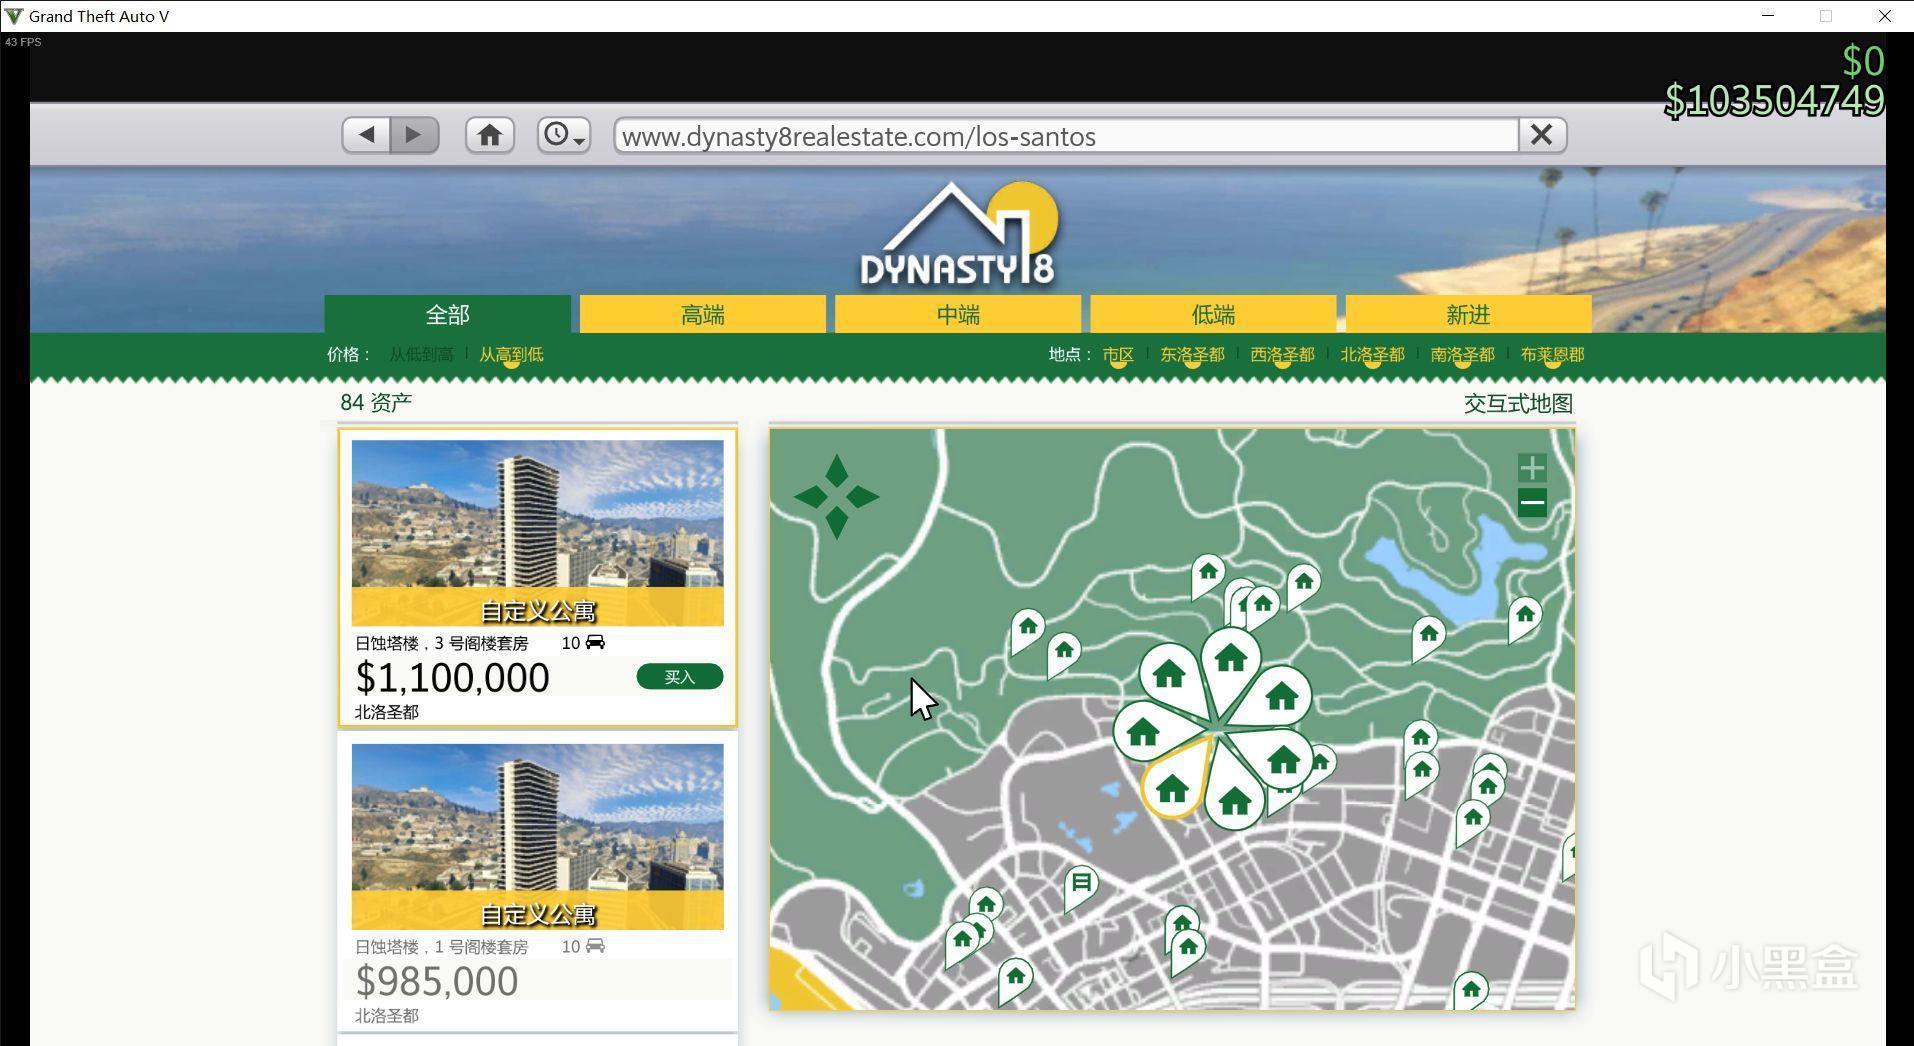The height and width of the screenshot is (1046, 1914).
Task: Click the Grand Theft Auto V title bar icon
Action: 14,16
